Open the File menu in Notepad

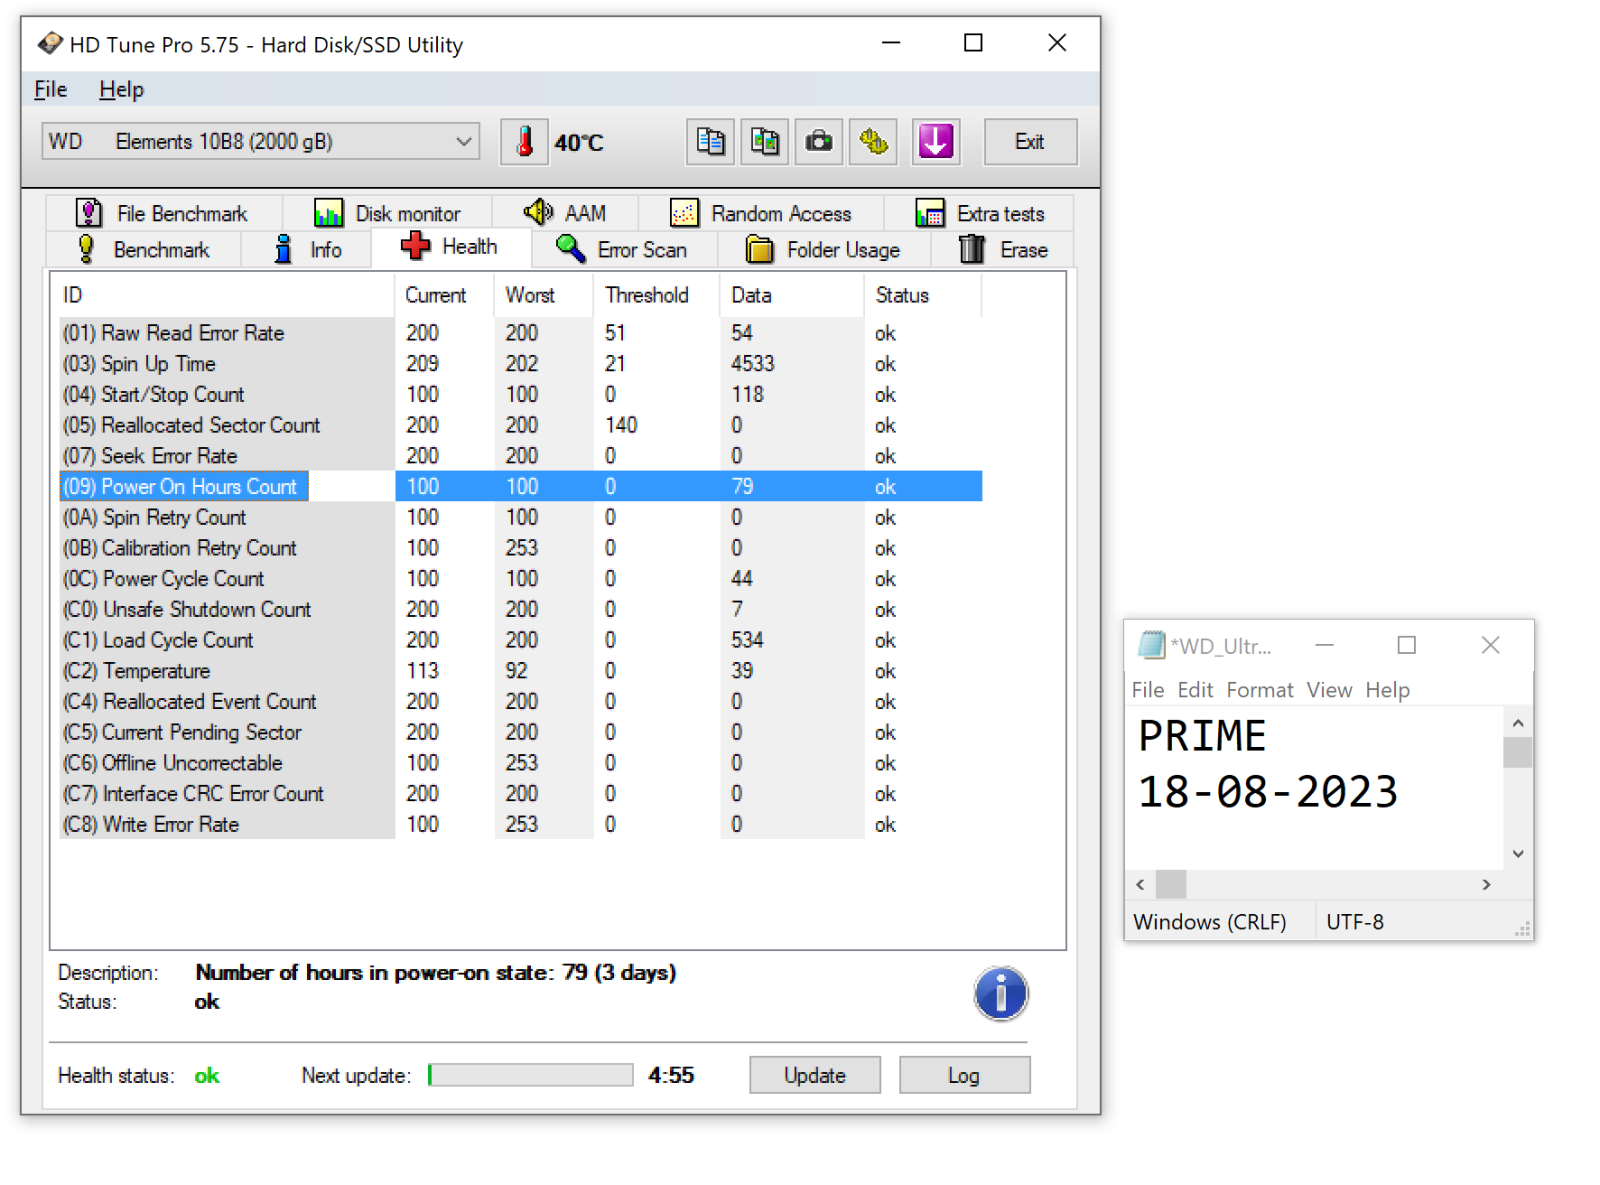(1148, 690)
